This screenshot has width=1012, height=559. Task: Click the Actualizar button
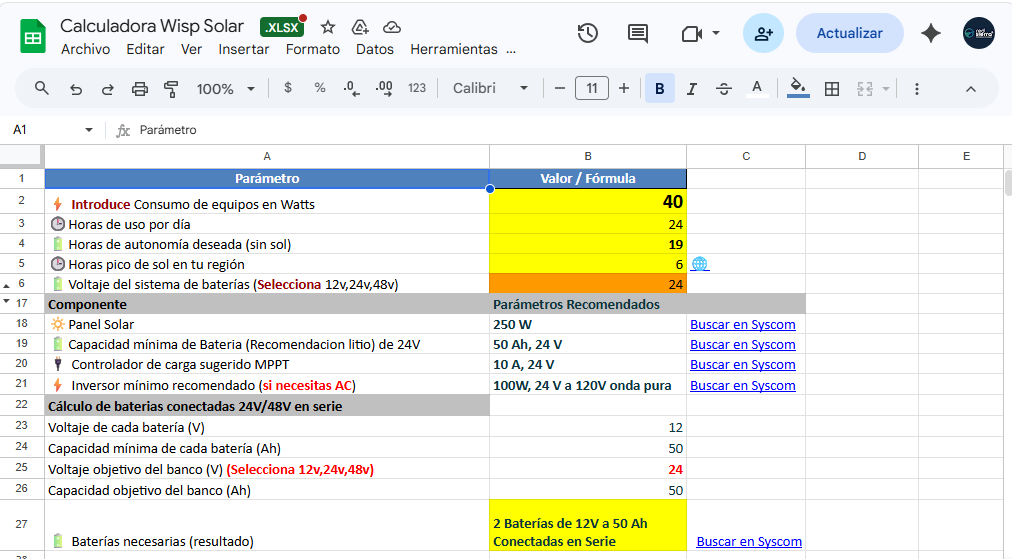coord(849,33)
